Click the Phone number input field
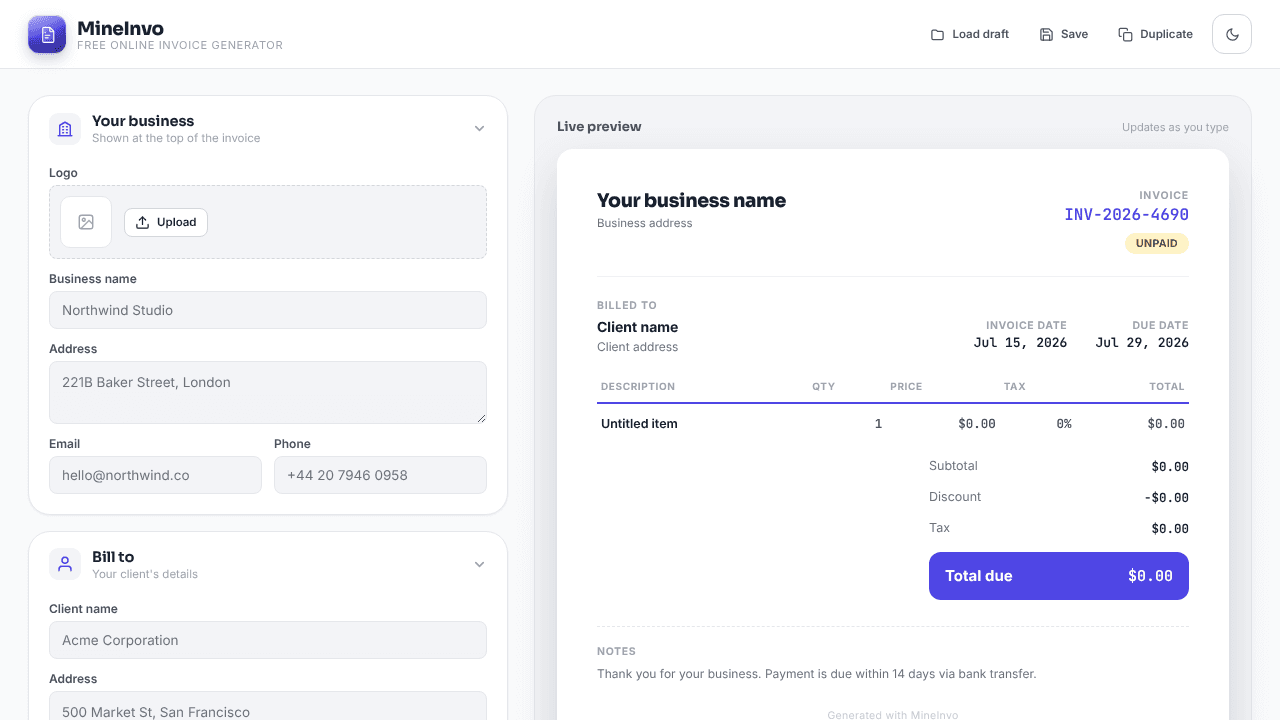 click(380, 475)
